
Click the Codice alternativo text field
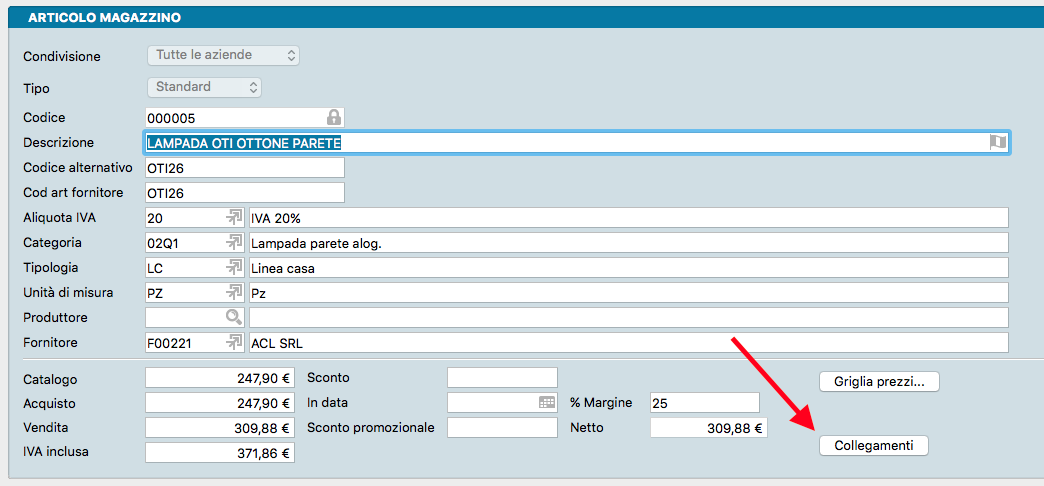pos(244,167)
